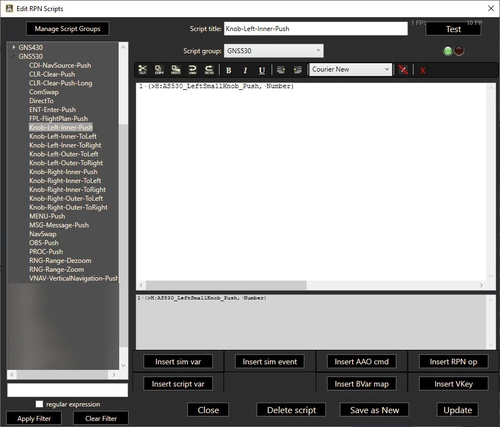Click the Copy icon in editor toolbar
Screen dimensions: 500x427
159,69
